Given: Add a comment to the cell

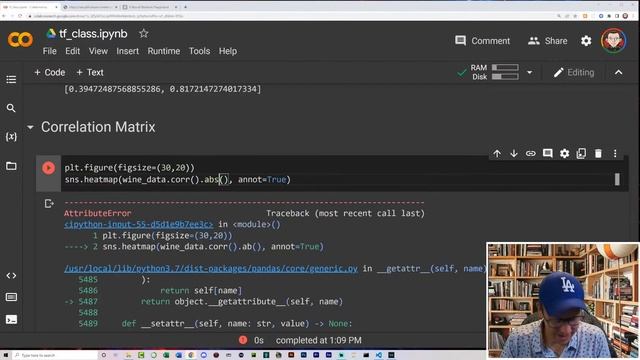Looking at the screenshot, I should point(547,153).
